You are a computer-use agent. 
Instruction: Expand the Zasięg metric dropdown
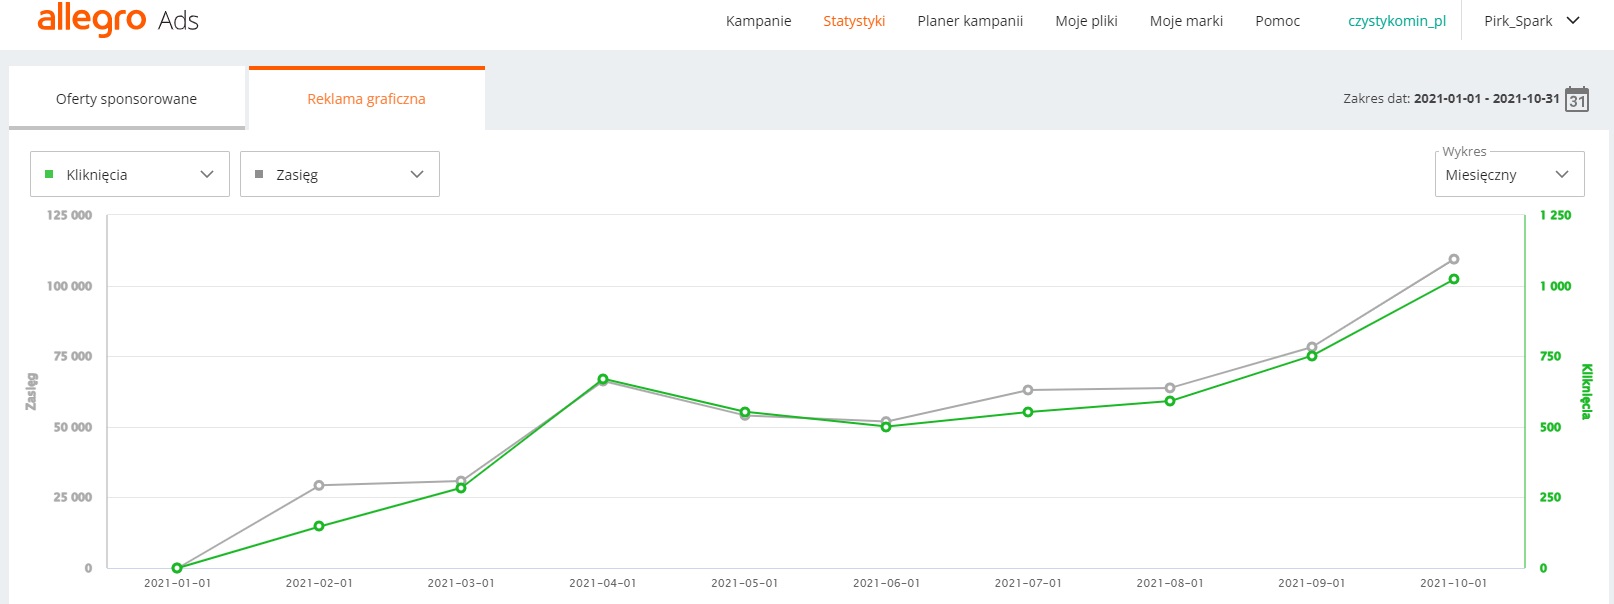(x=340, y=174)
